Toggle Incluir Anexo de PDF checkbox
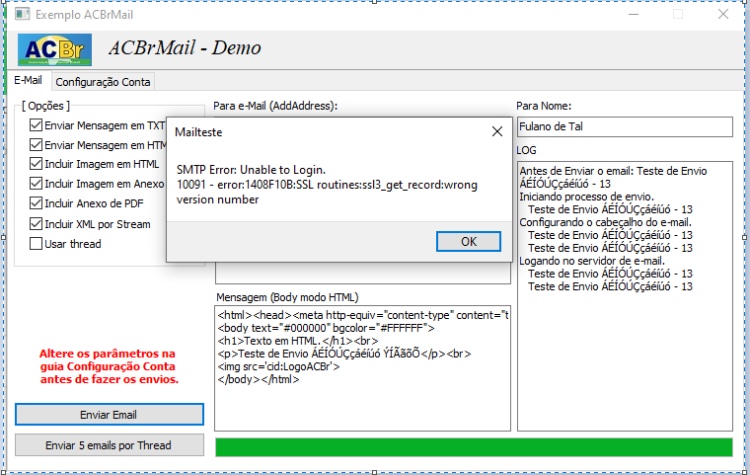750x475 pixels. pos(36,203)
